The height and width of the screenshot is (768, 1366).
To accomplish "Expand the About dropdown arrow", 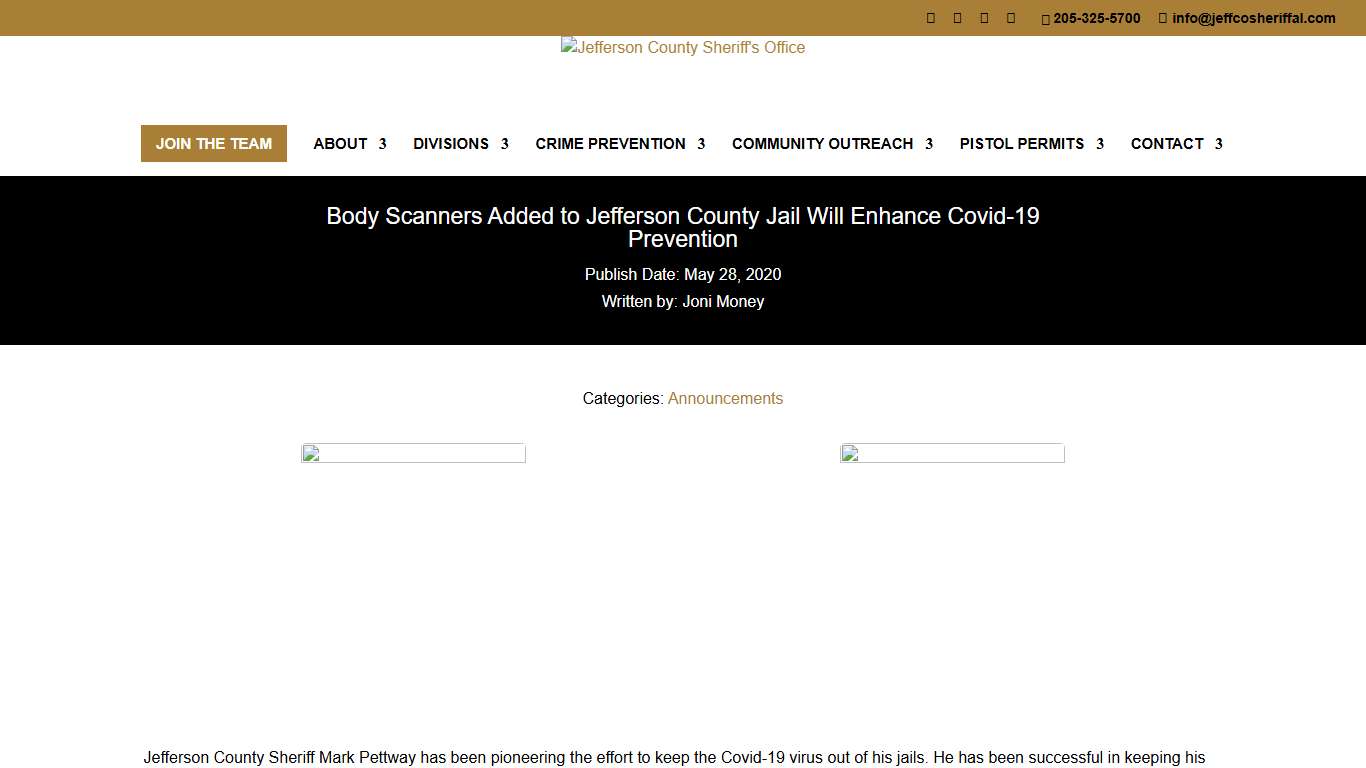I will (382, 144).
